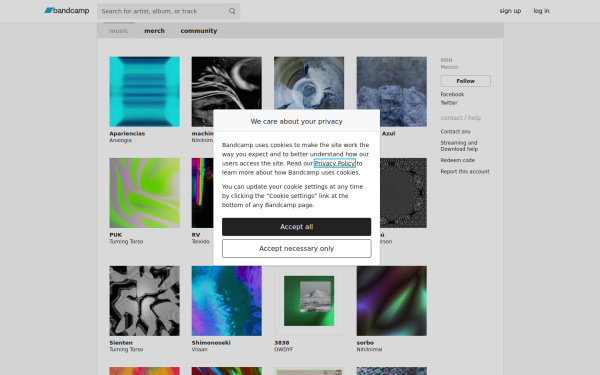
Task: Click the search magnifier icon
Action: tap(232, 11)
